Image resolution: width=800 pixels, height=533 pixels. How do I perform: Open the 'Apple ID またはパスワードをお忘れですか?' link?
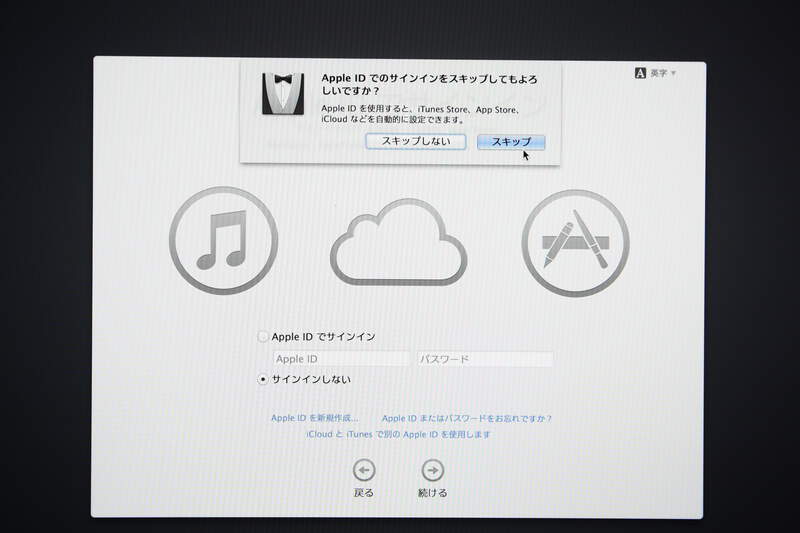click(x=467, y=418)
